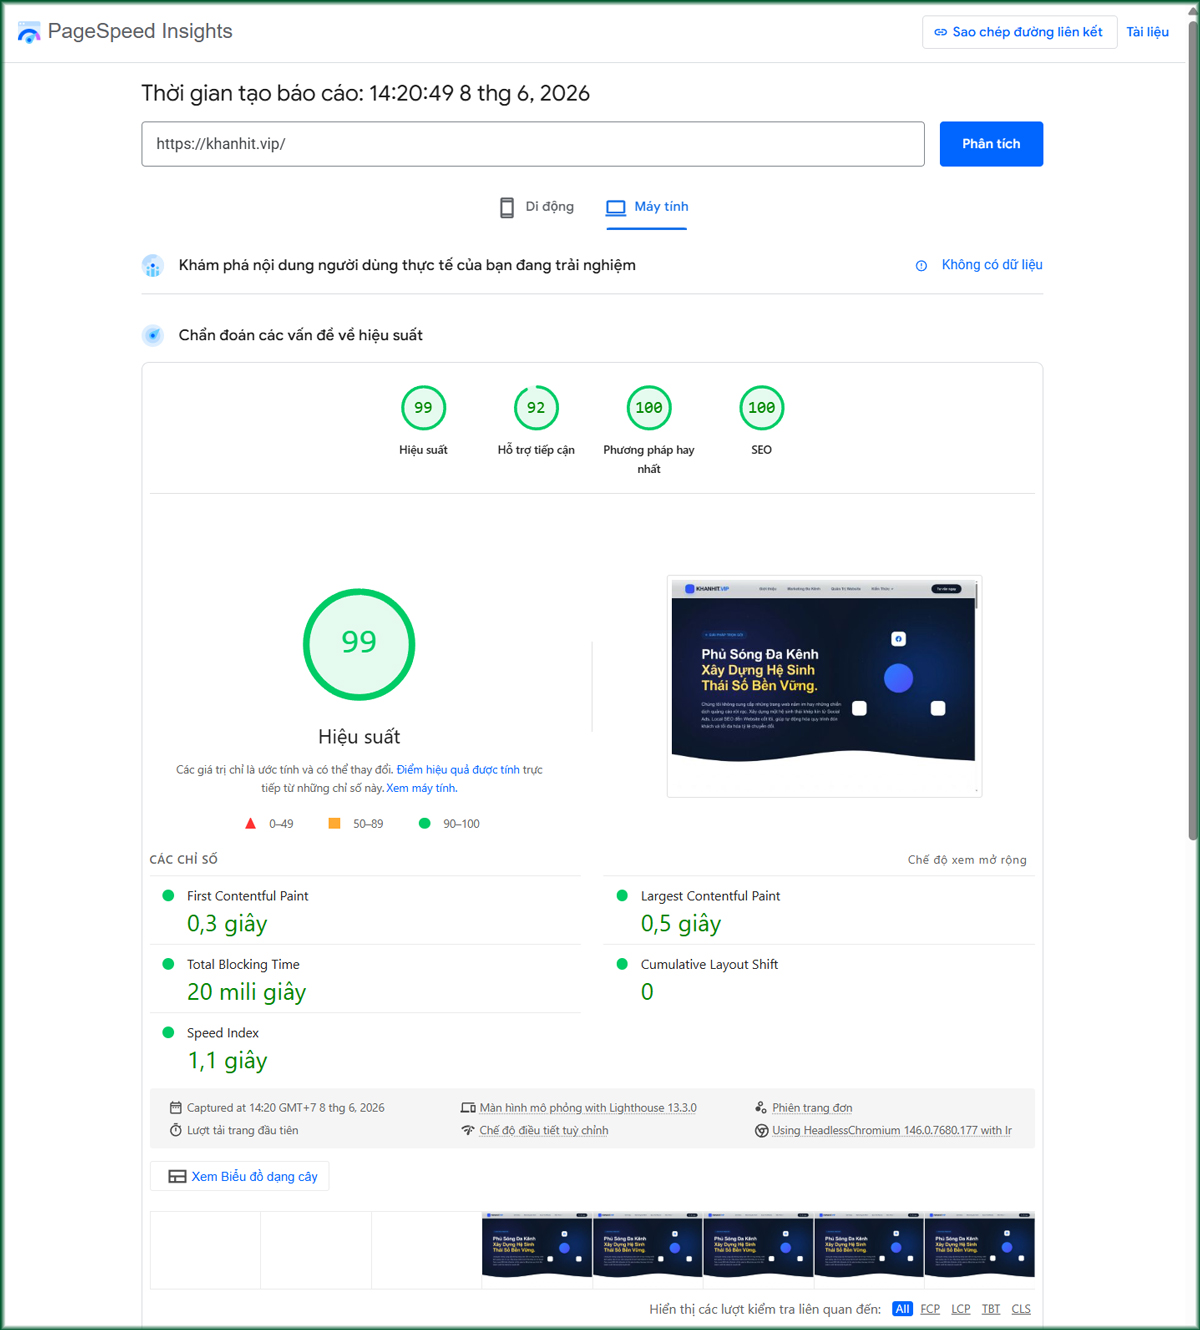The image size is (1200, 1330).
Task: Click the green dot beside Speed Index
Action: [x=168, y=1032]
